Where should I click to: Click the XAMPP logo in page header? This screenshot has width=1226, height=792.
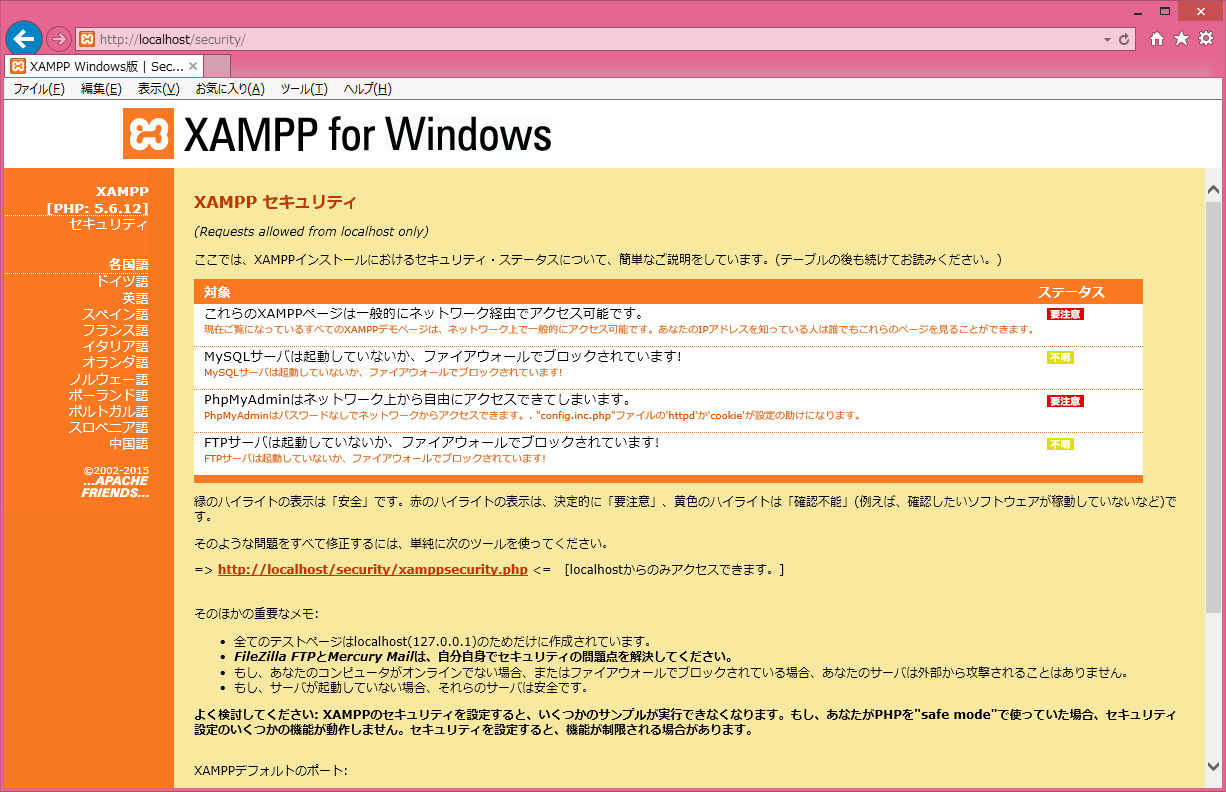click(x=148, y=134)
